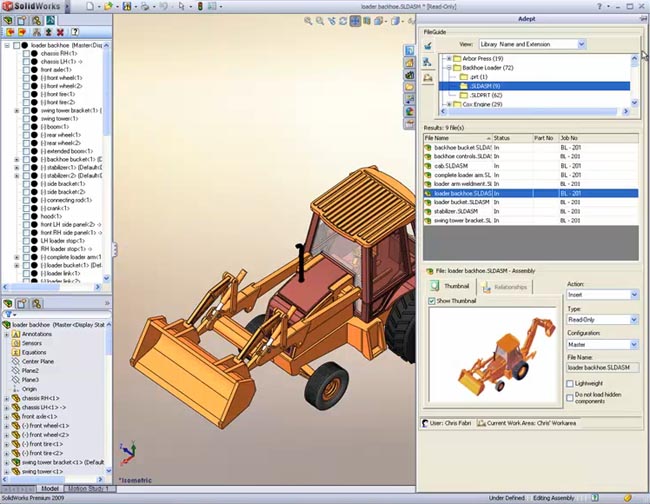Select the Thumbnail tab in Adept
This screenshot has width=650, height=504.
(451, 286)
